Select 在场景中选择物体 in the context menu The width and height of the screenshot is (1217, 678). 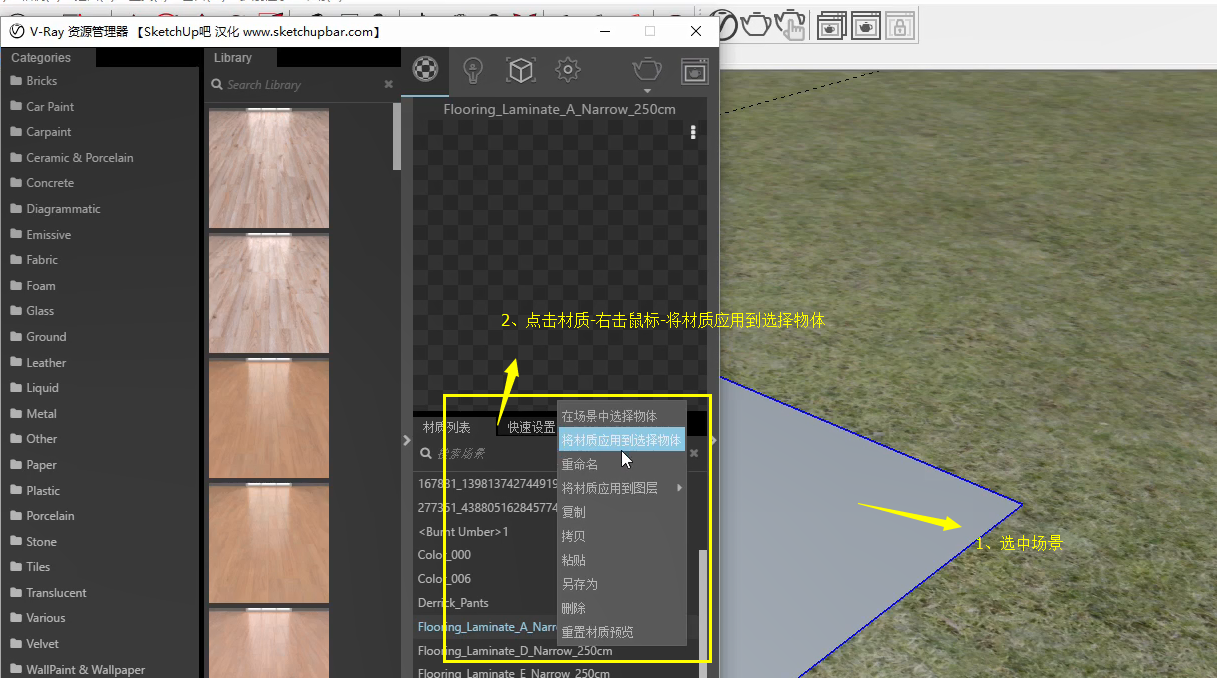click(608, 415)
